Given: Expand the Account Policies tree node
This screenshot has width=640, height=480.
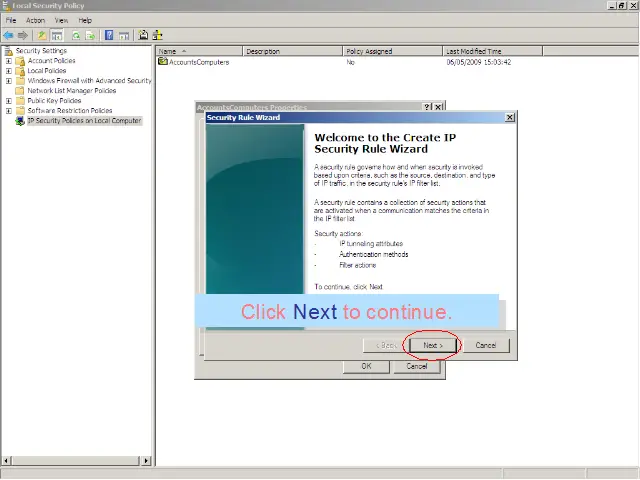Looking at the screenshot, I should [x=9, y=61].
